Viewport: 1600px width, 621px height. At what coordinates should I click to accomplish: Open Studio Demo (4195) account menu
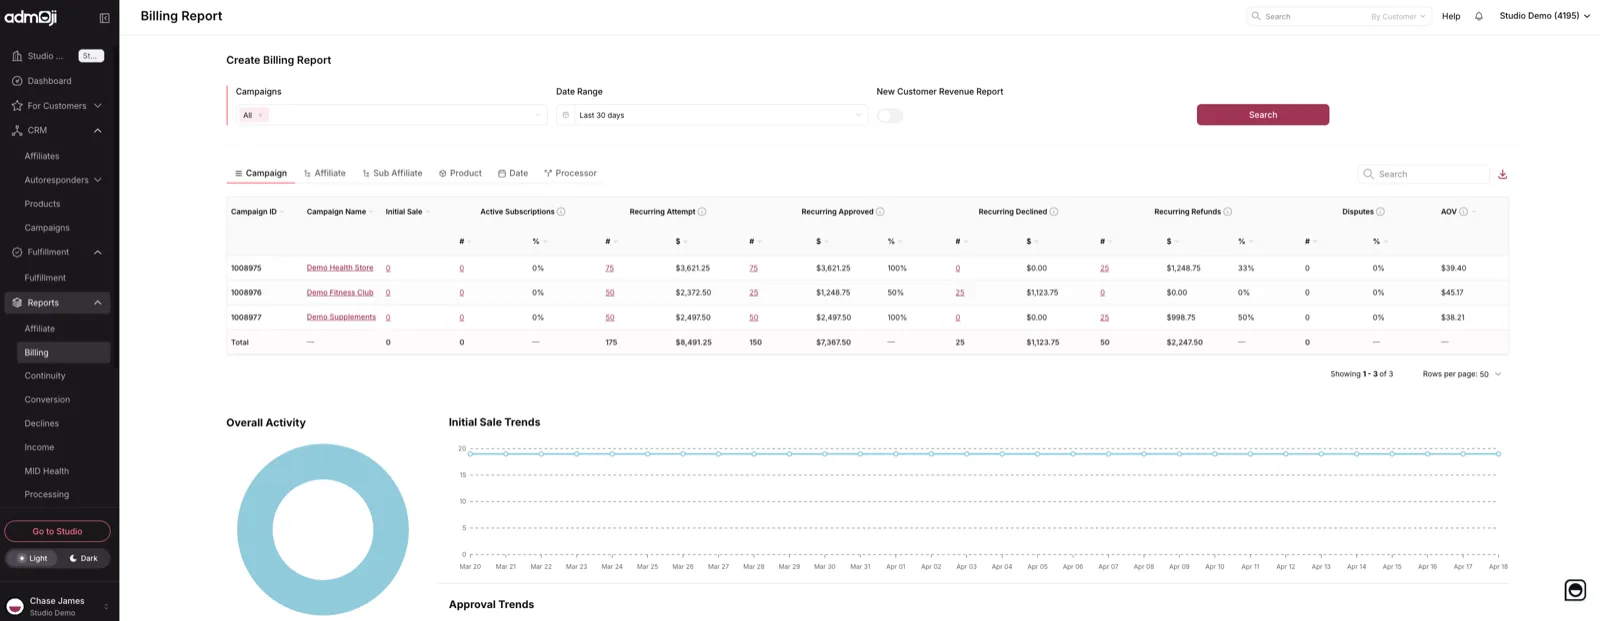[1544, 16]
